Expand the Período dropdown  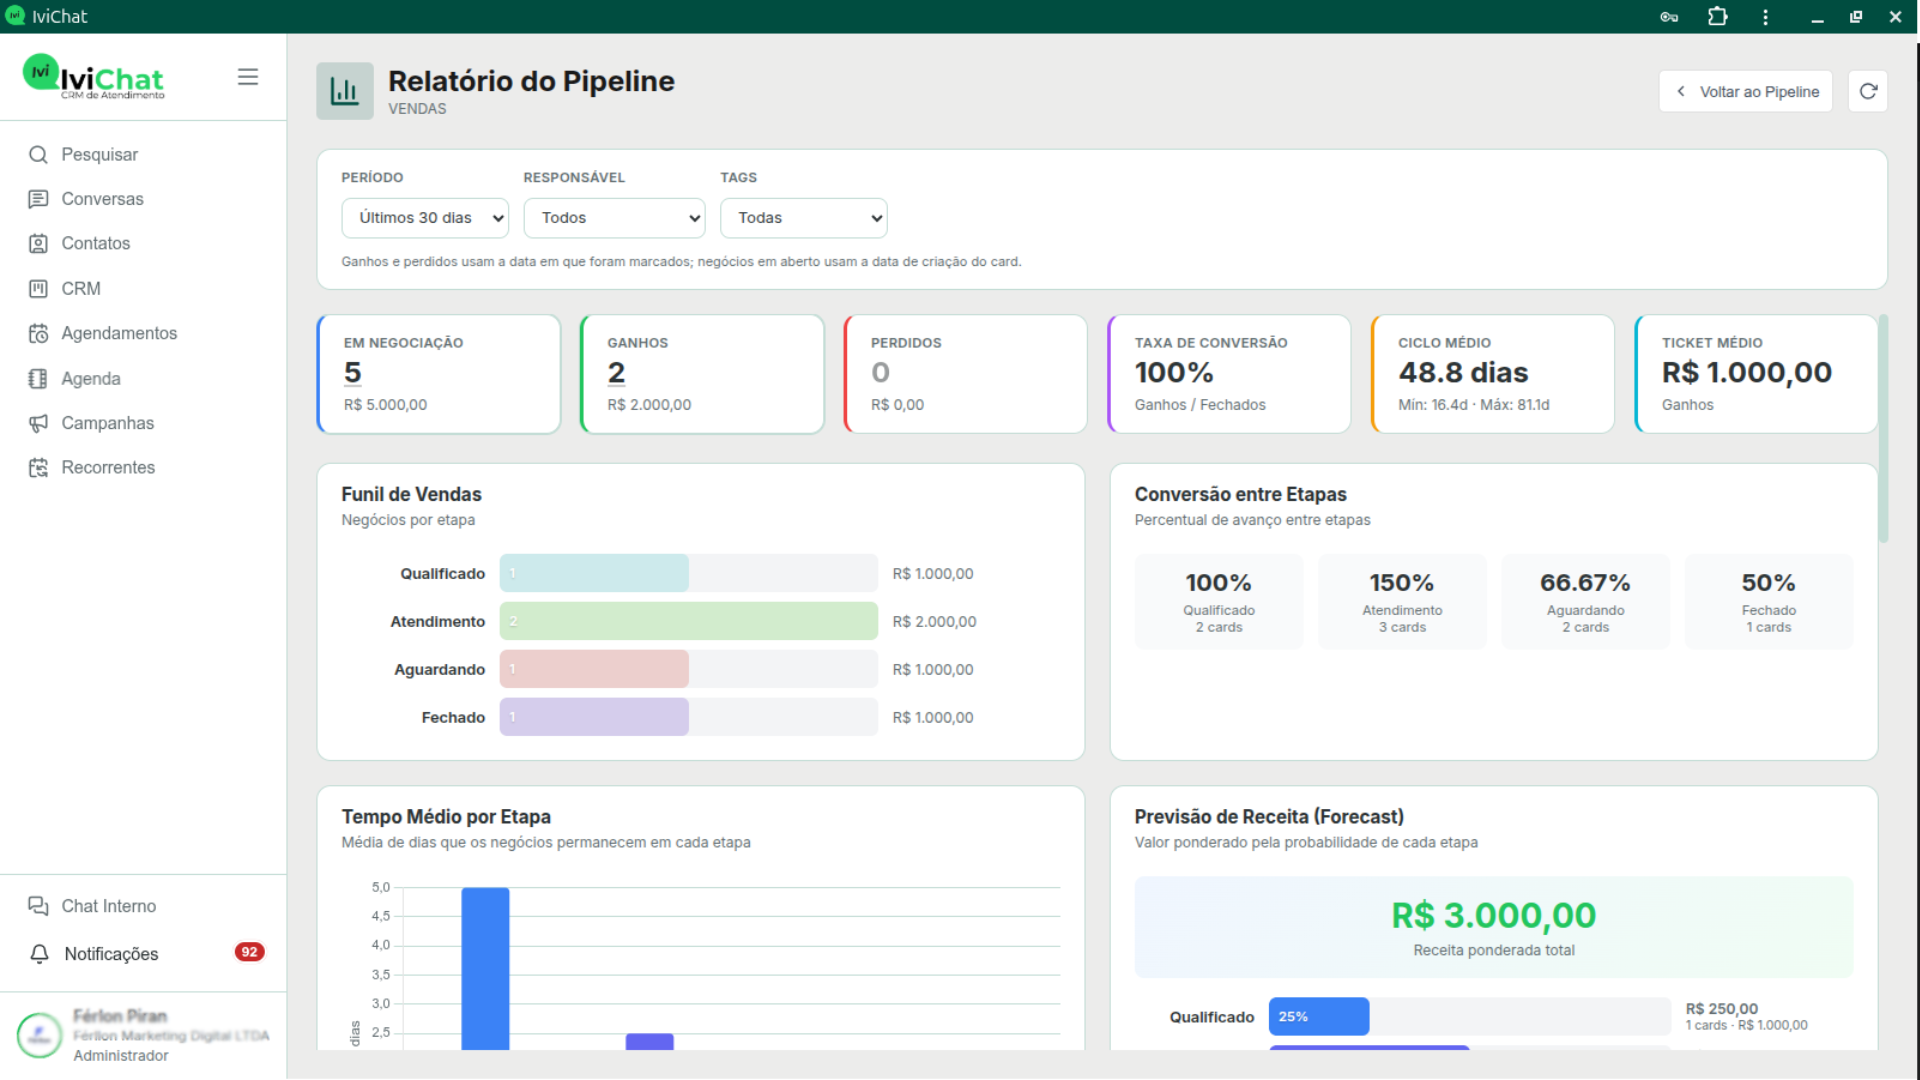[x=425, y=218]
